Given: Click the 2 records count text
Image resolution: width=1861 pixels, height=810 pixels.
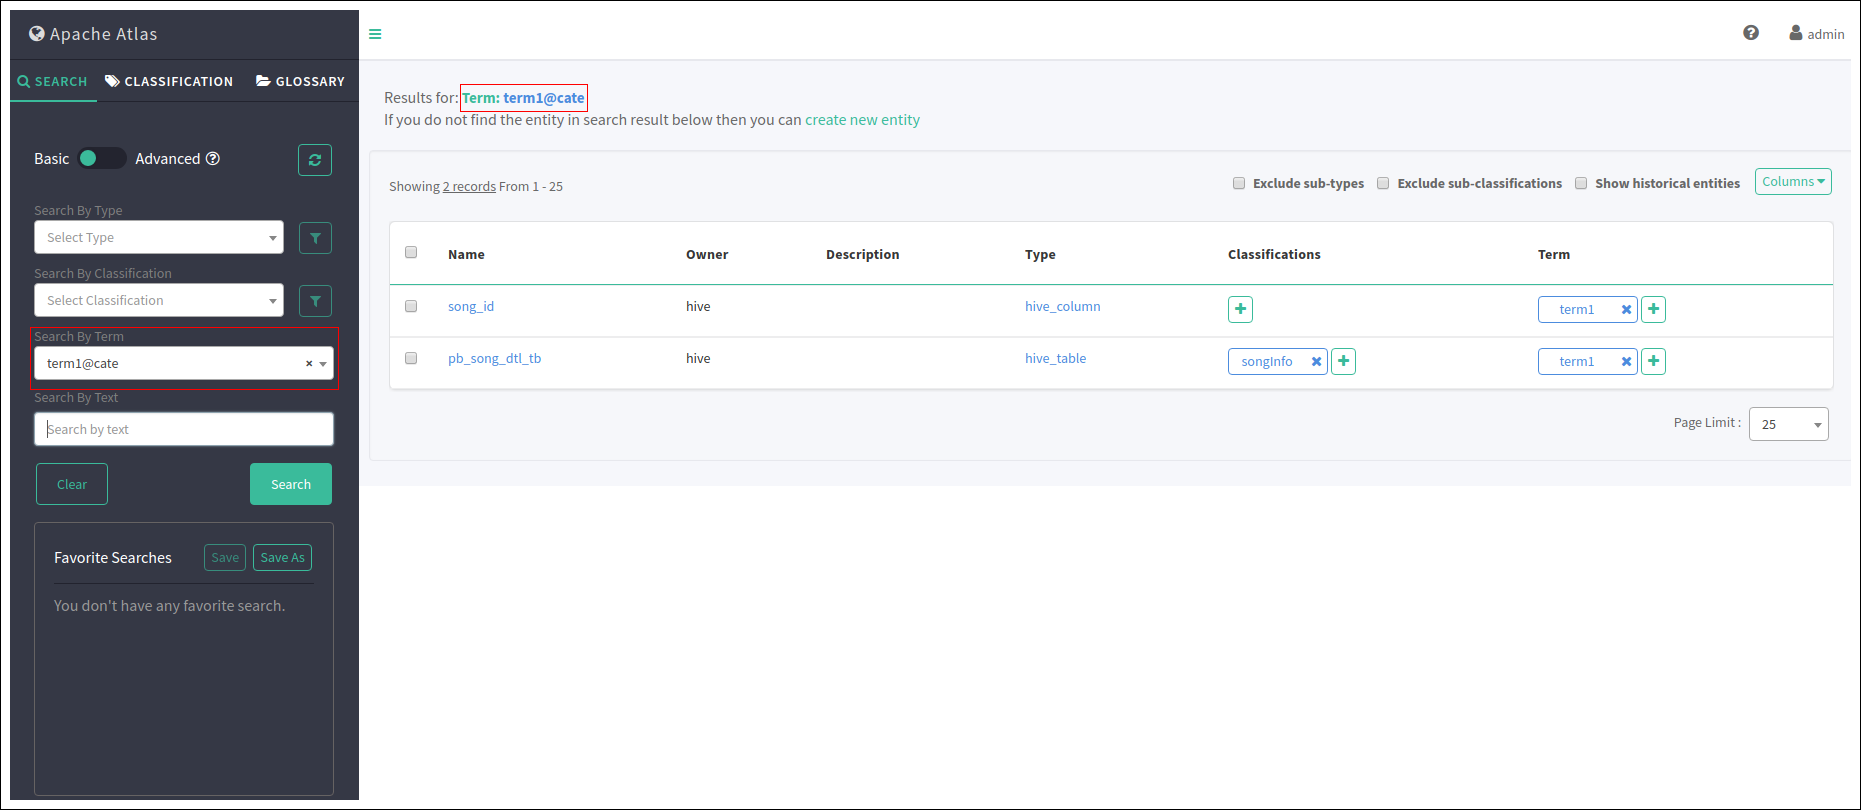Looking at the screenshot, I should click(469, 187).
